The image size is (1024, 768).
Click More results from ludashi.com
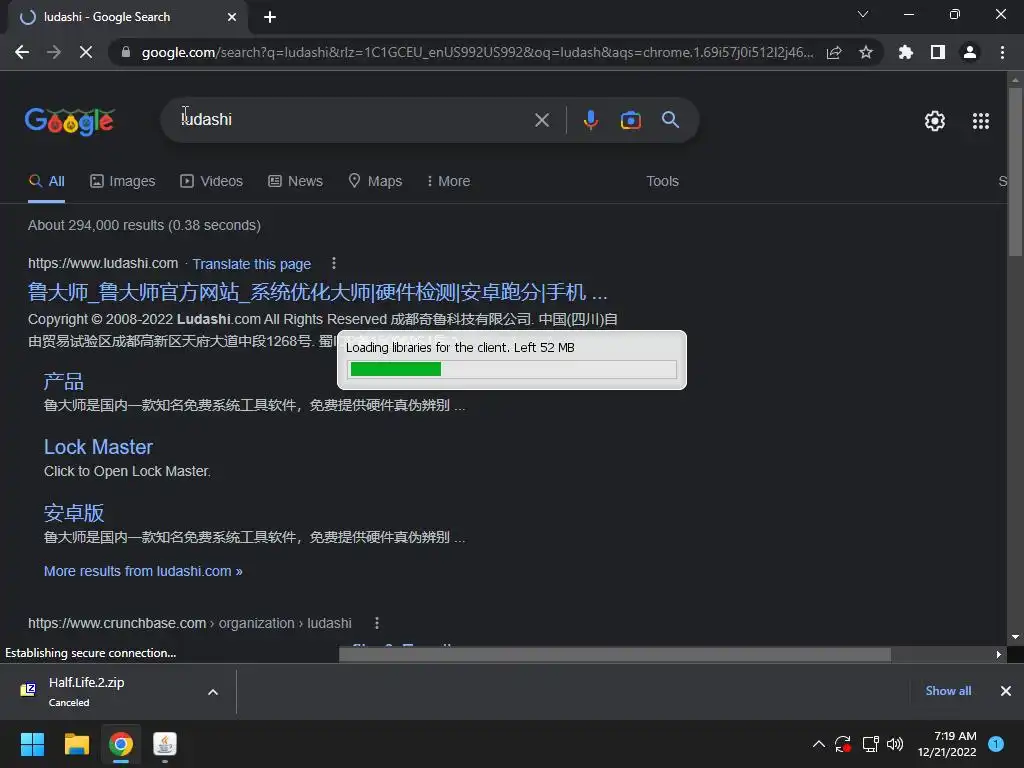143,571
